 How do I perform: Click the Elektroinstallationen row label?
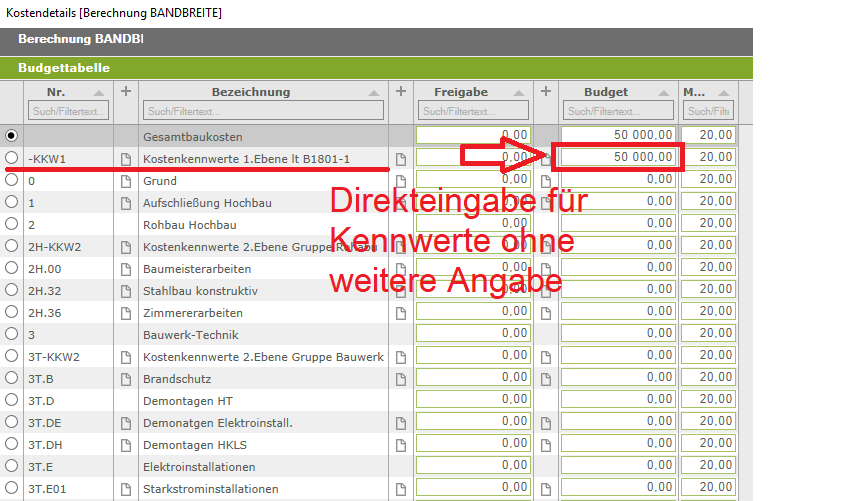pyautogui.click(x=199, y=467)
